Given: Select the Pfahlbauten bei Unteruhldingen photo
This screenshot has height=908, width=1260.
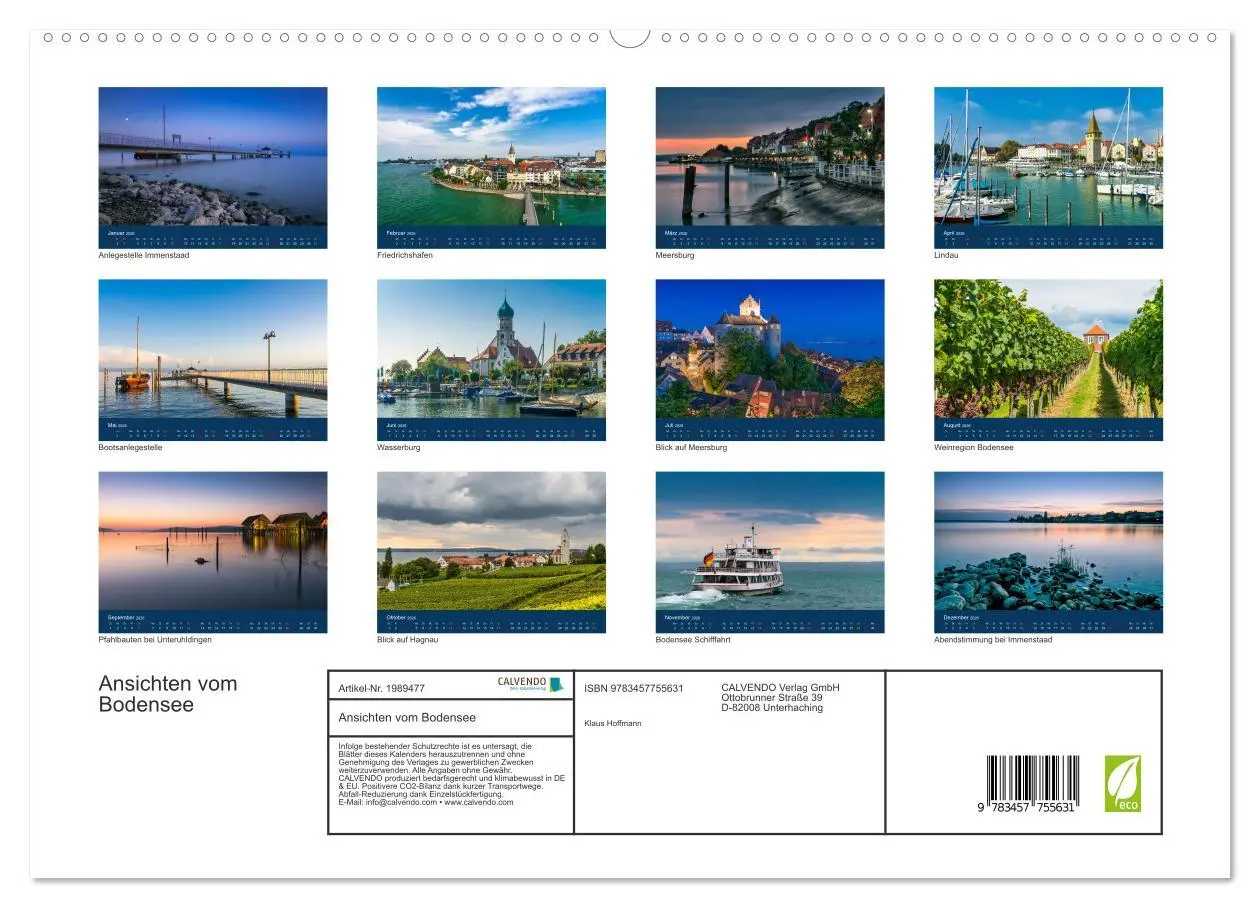Looking at the screenshot, I should tap(212, 541).
